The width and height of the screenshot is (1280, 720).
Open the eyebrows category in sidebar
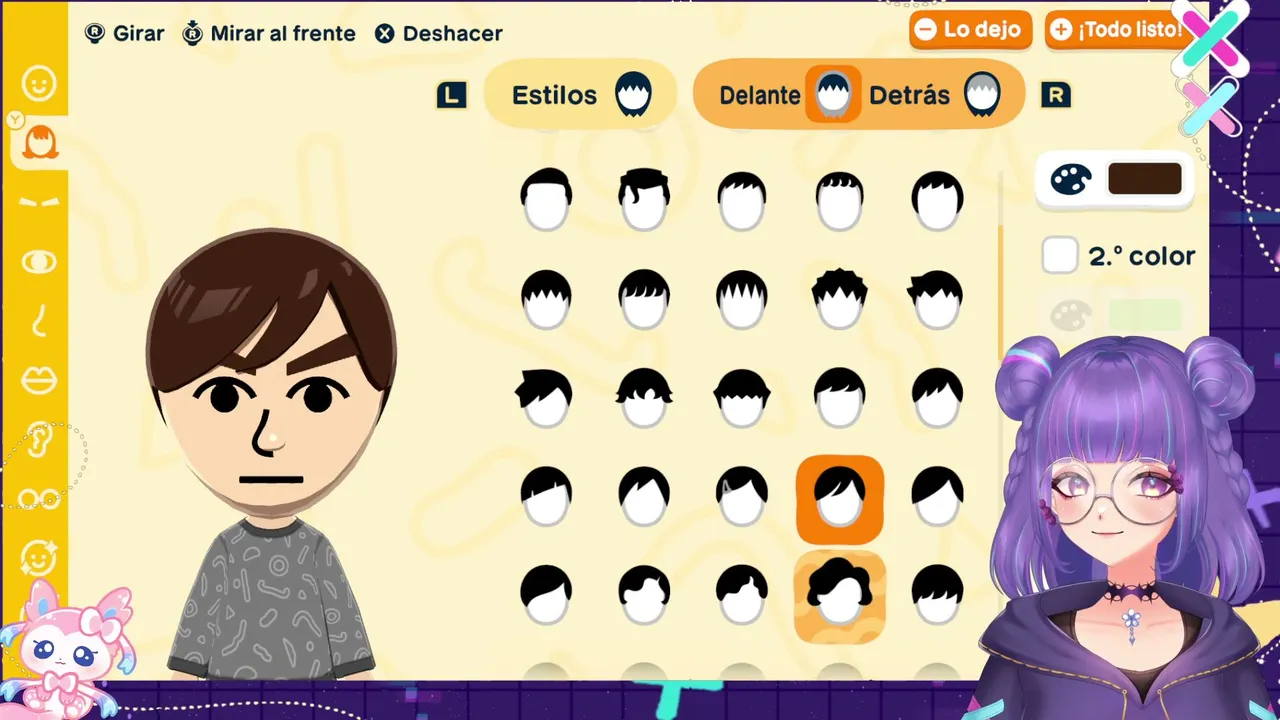[39, 201]
